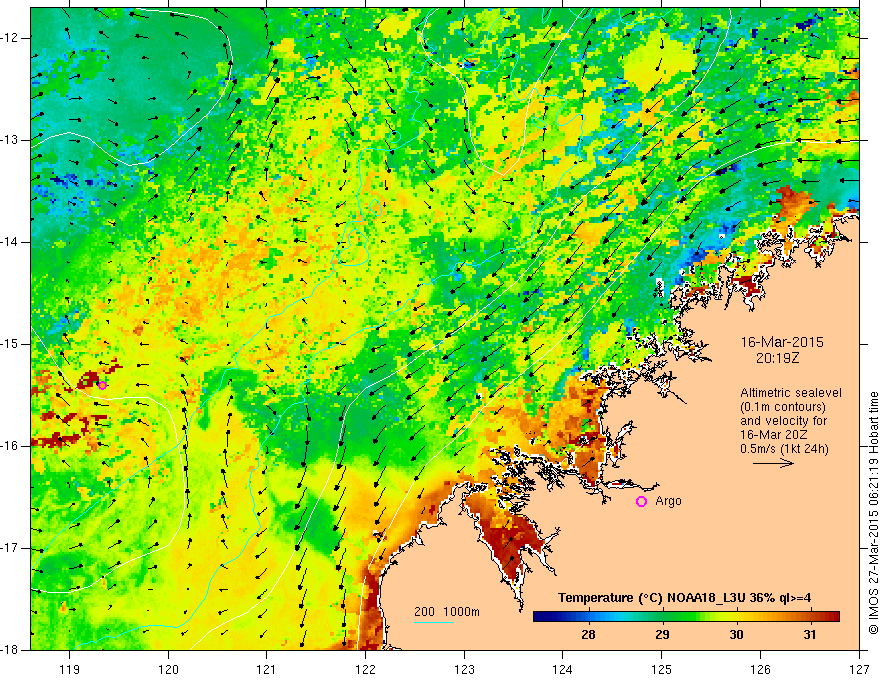Image resolution: width=880 pixels, height=680 pixels.
Task: Click the '29' color bar tick label
Action: point(662,635)
